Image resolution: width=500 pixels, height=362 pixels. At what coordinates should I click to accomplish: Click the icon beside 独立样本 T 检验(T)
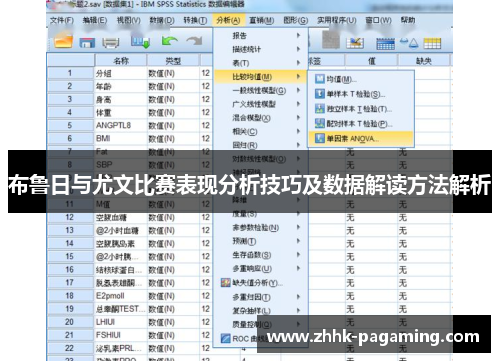click(320, 109)
